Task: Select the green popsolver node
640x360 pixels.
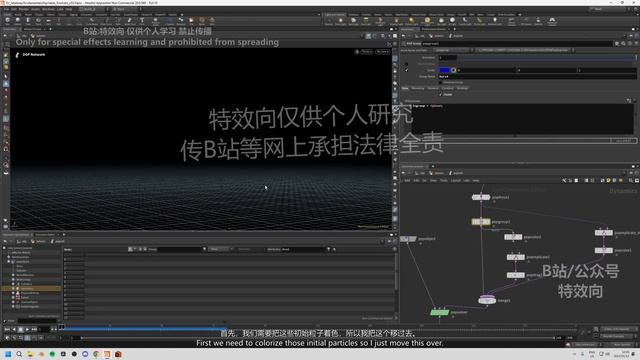Action: [x=440, y=312]
